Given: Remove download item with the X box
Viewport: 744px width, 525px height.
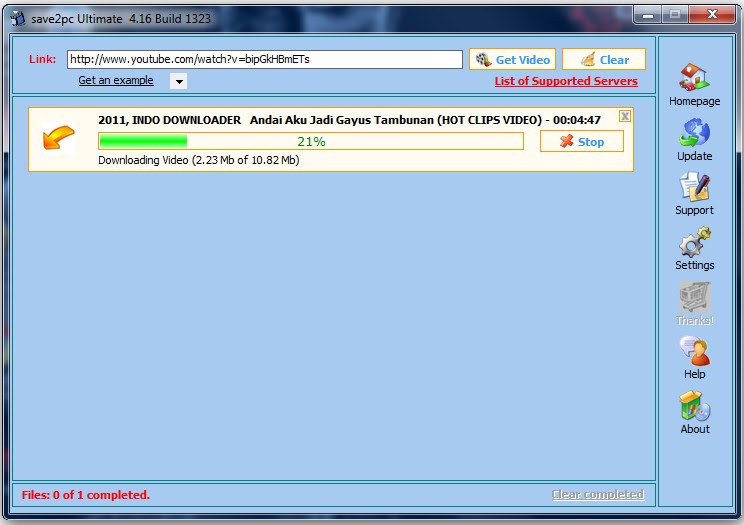Looking at the screenshot, I should click(625, 116).
